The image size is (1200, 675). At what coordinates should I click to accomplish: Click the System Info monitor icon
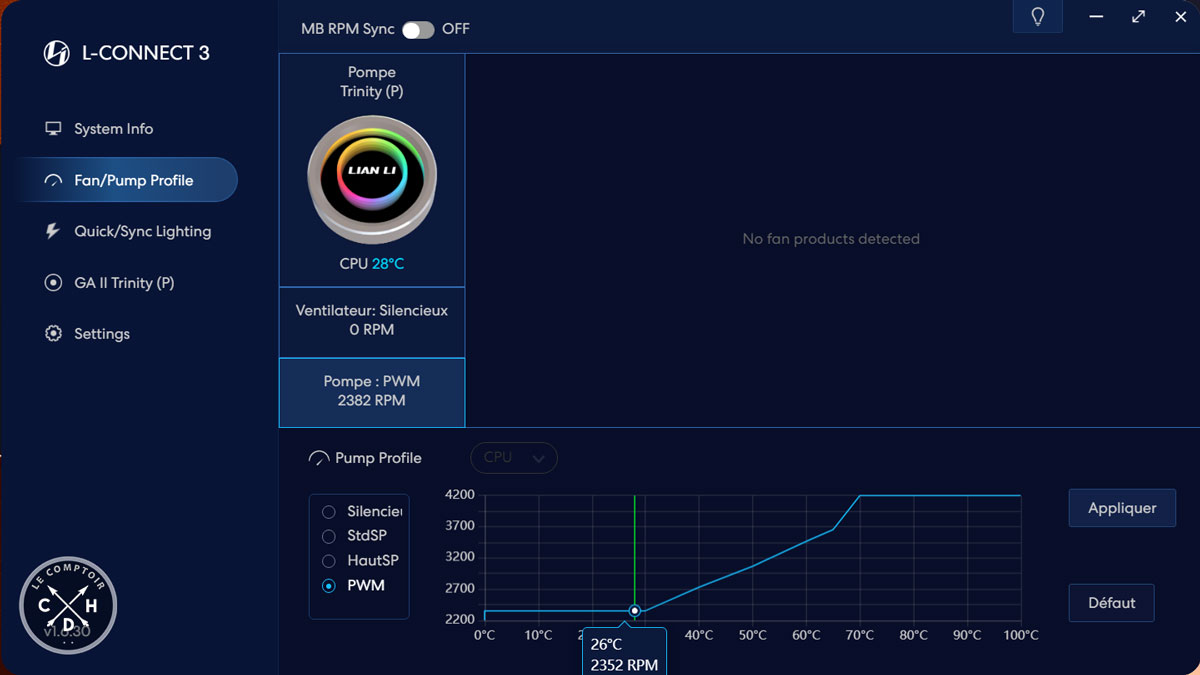[54, 129]
